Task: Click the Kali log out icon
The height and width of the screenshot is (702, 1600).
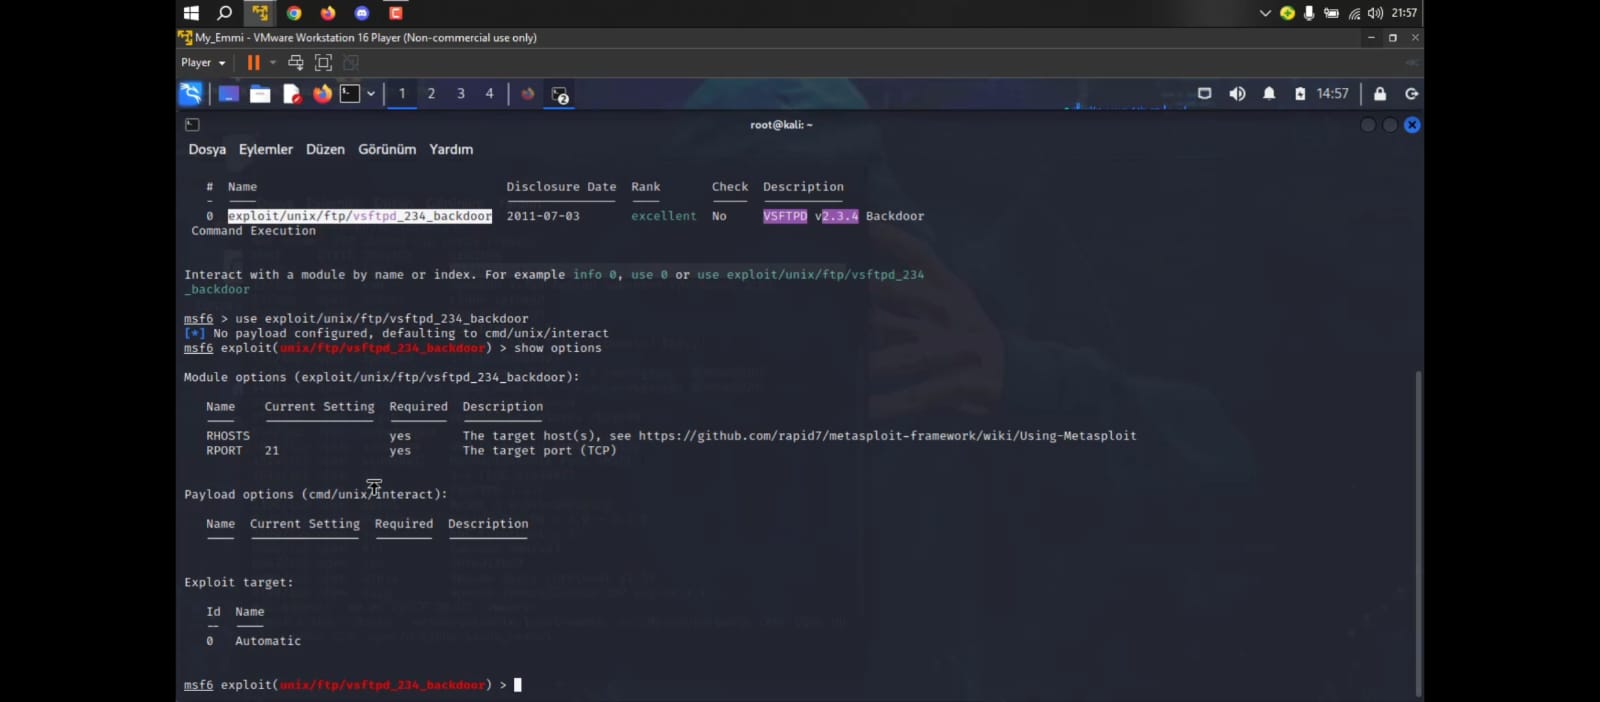Action: (x=1412, y=93)
